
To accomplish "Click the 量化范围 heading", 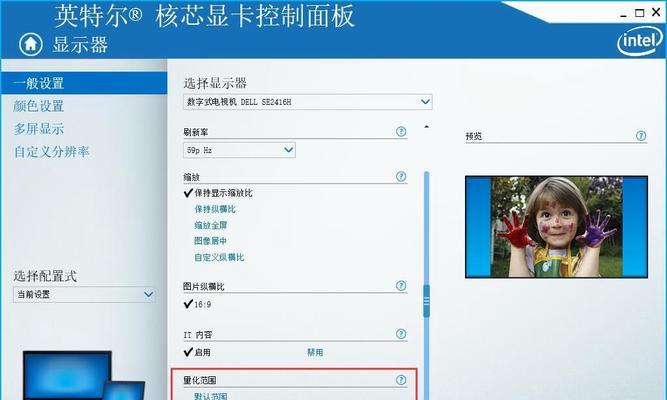I will click(200, 380).
